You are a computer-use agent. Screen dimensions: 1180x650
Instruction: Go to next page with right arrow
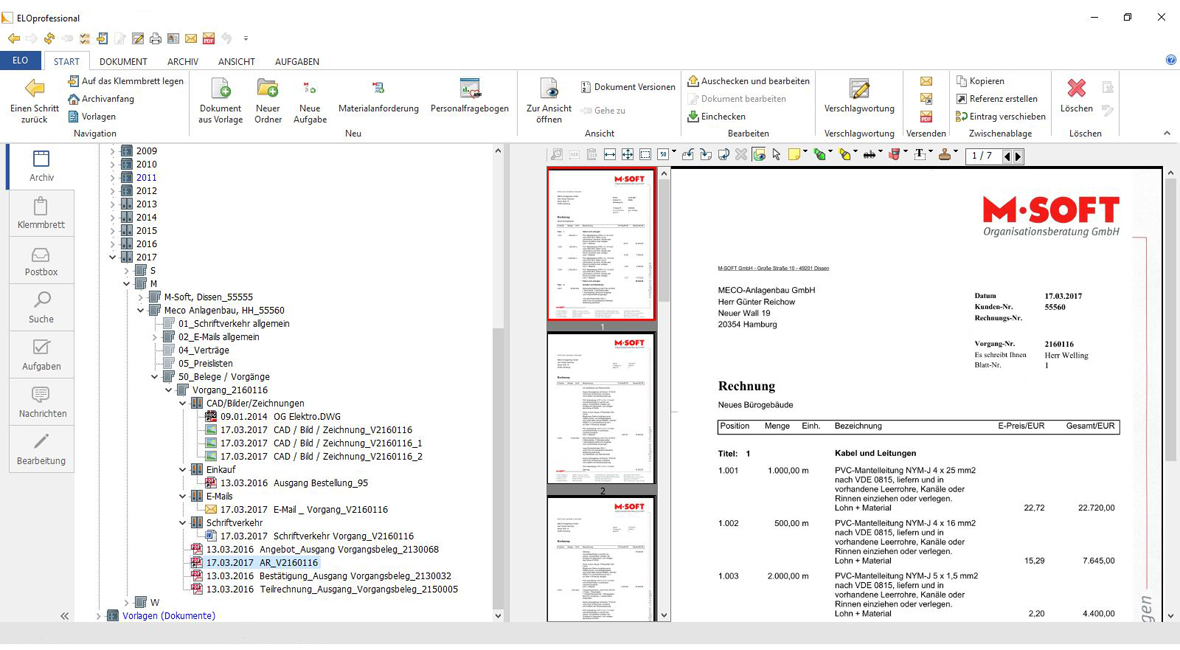[x=1018, y=156]
